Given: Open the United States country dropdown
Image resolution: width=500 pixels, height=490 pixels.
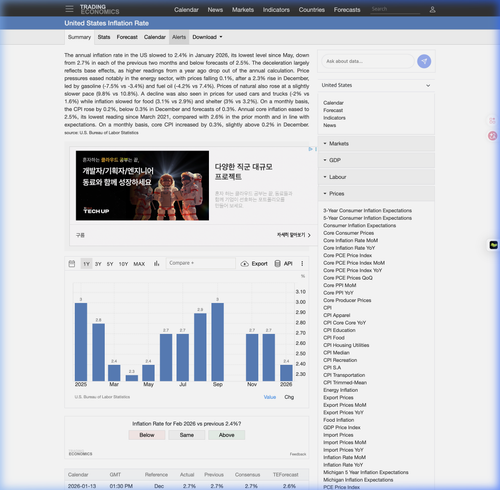Looking at the screenshot, I should [376, 85].
